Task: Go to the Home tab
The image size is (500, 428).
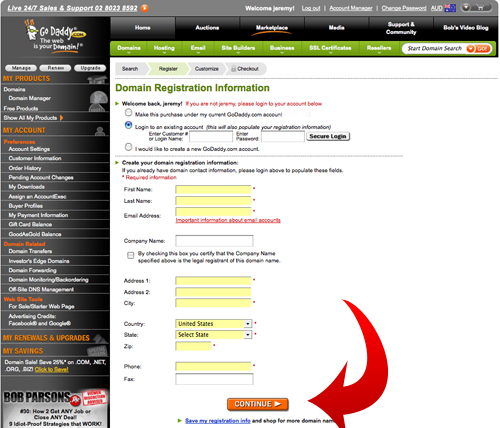Action: pos(143,28)
